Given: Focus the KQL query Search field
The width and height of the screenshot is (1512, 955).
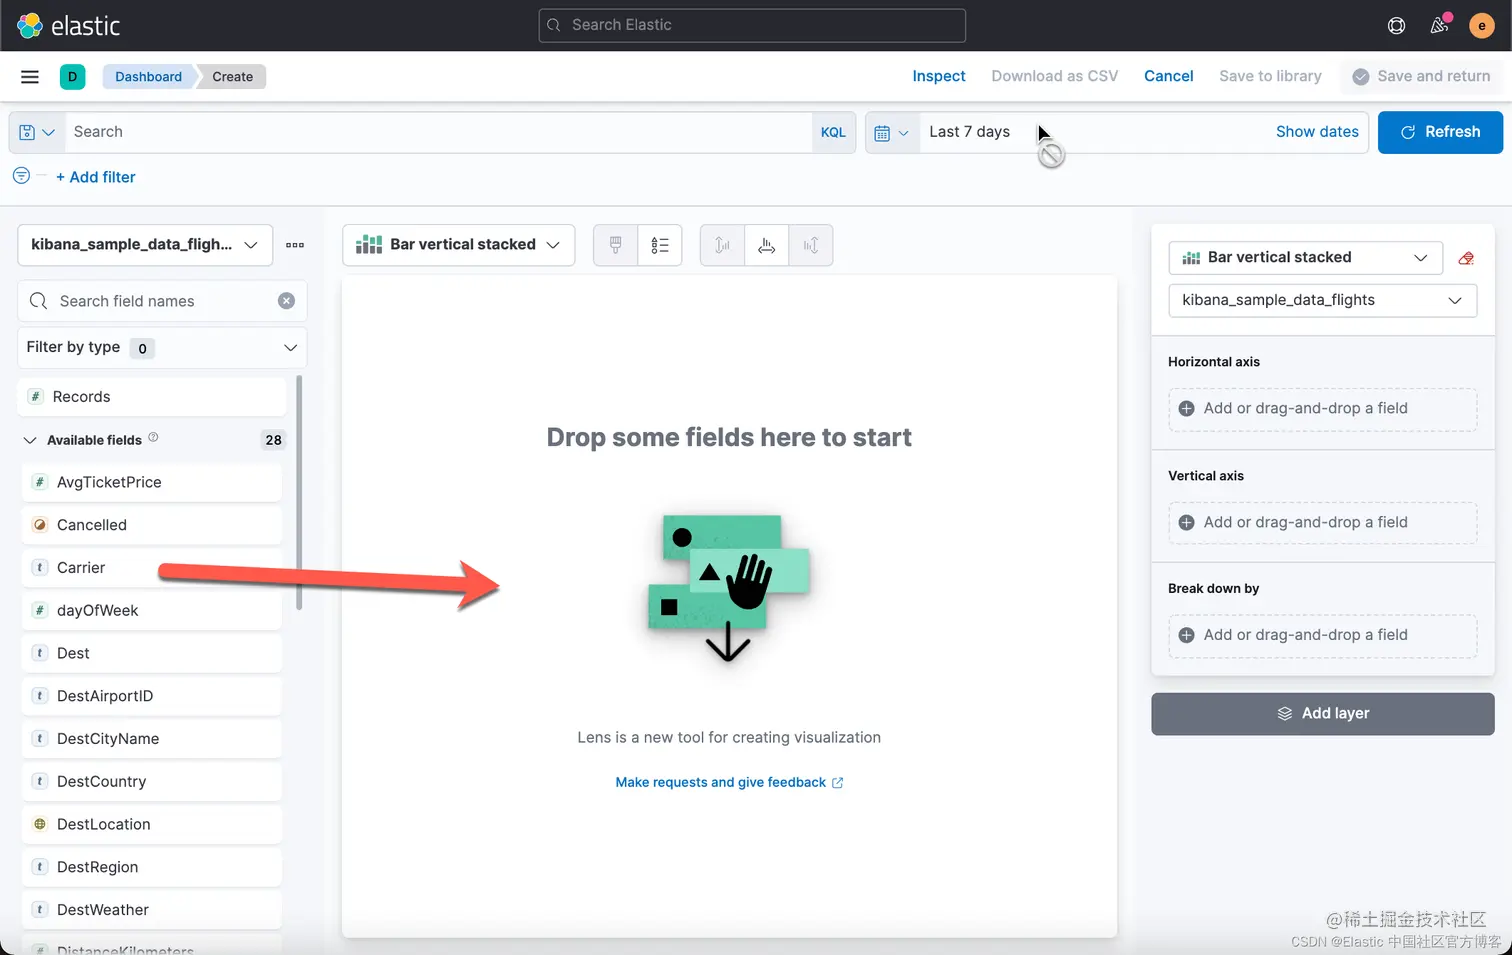Looking at the screenshot, I should point(438,132).
